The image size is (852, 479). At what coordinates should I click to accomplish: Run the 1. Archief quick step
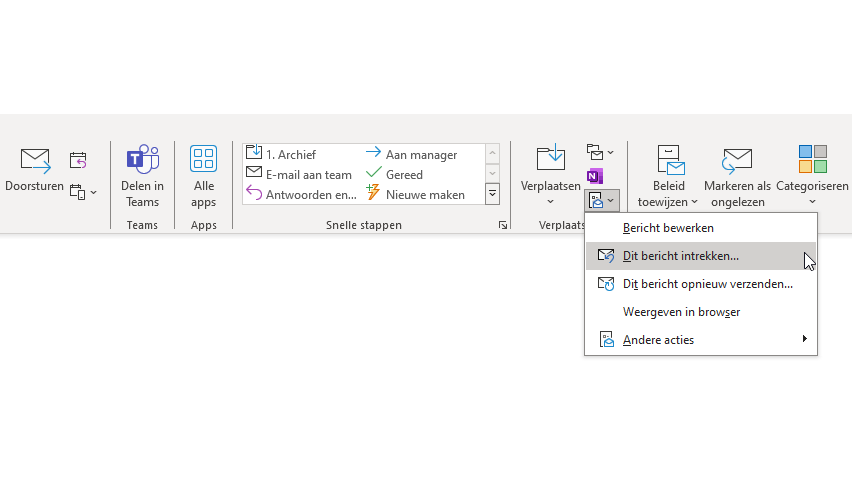(x=291, y=154)
